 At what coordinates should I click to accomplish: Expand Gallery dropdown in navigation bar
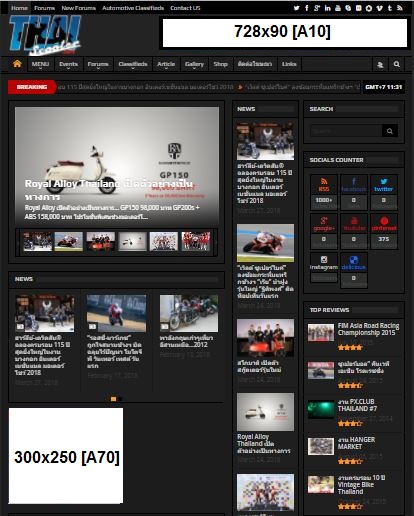(194, 64)
